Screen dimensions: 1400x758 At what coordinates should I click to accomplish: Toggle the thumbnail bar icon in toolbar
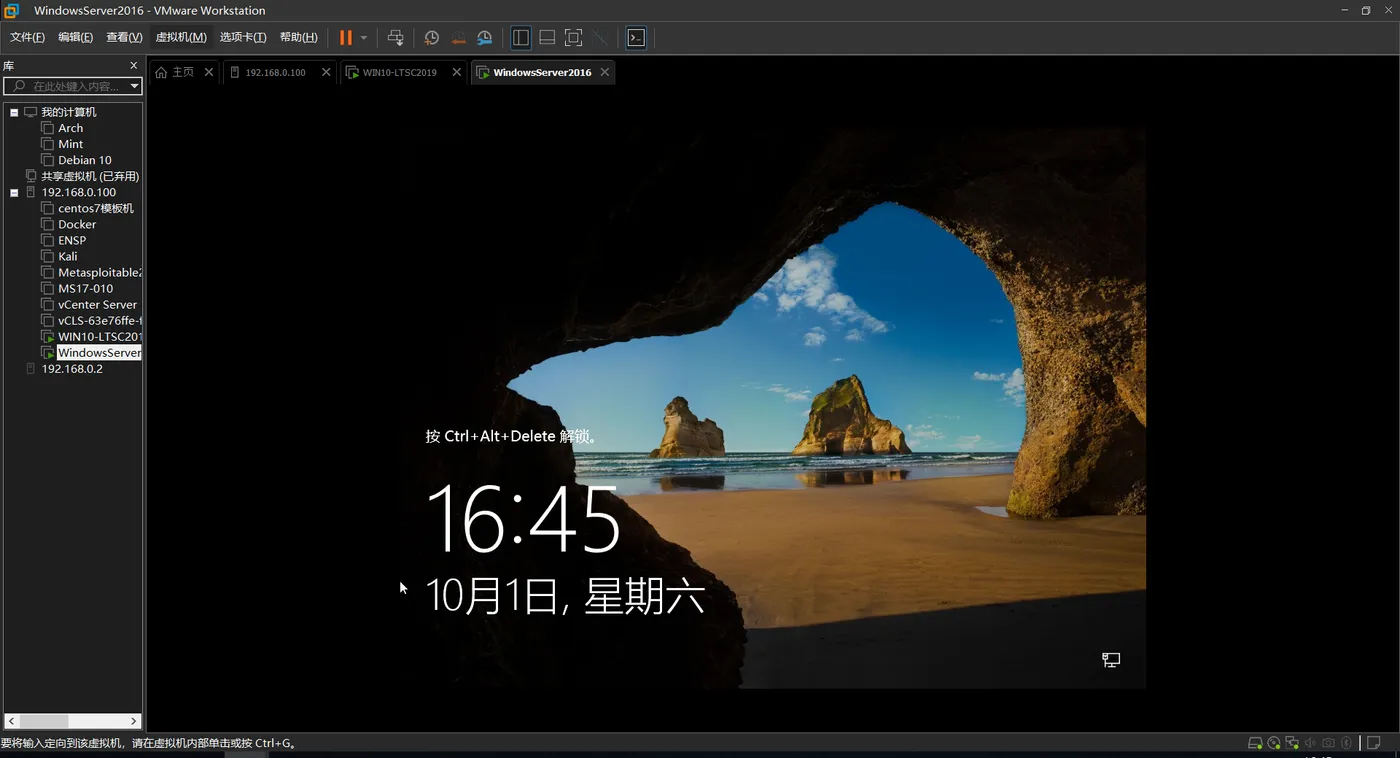click(x=547, y=37)
